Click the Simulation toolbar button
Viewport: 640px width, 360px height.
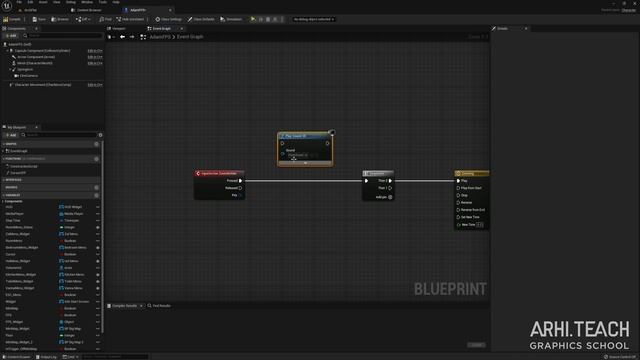click(231, 19)
